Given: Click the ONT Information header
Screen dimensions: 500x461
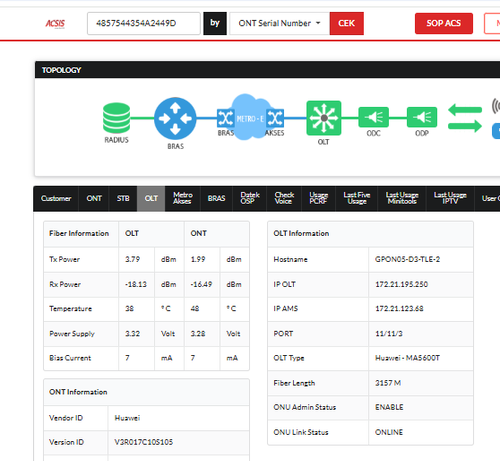Looking at the screenshot, I should [x=78, y=392].
